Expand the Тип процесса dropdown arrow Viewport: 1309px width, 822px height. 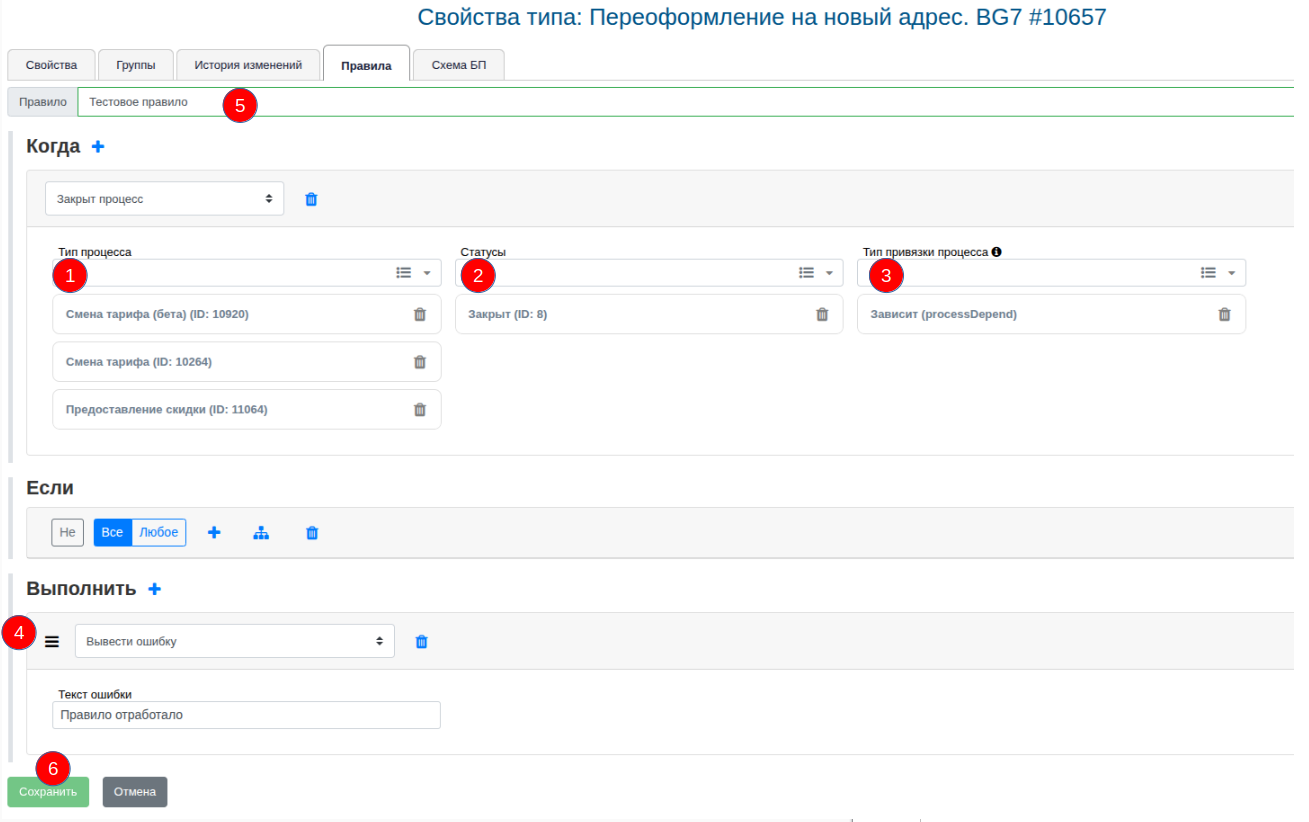(x=427, y=272)
